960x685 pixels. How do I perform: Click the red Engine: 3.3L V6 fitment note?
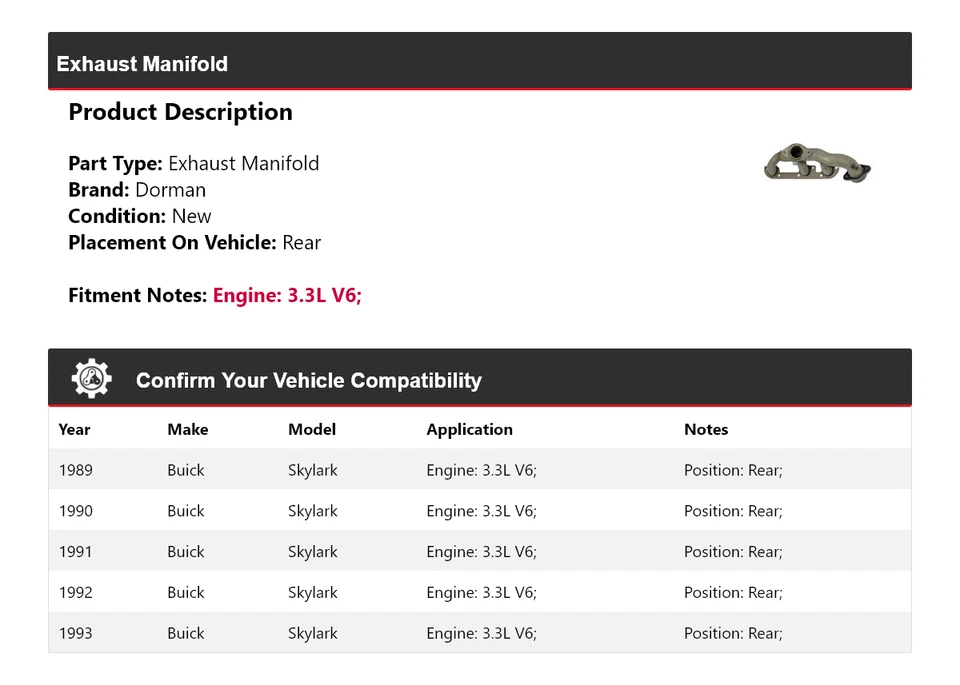[x=287, y=295]
